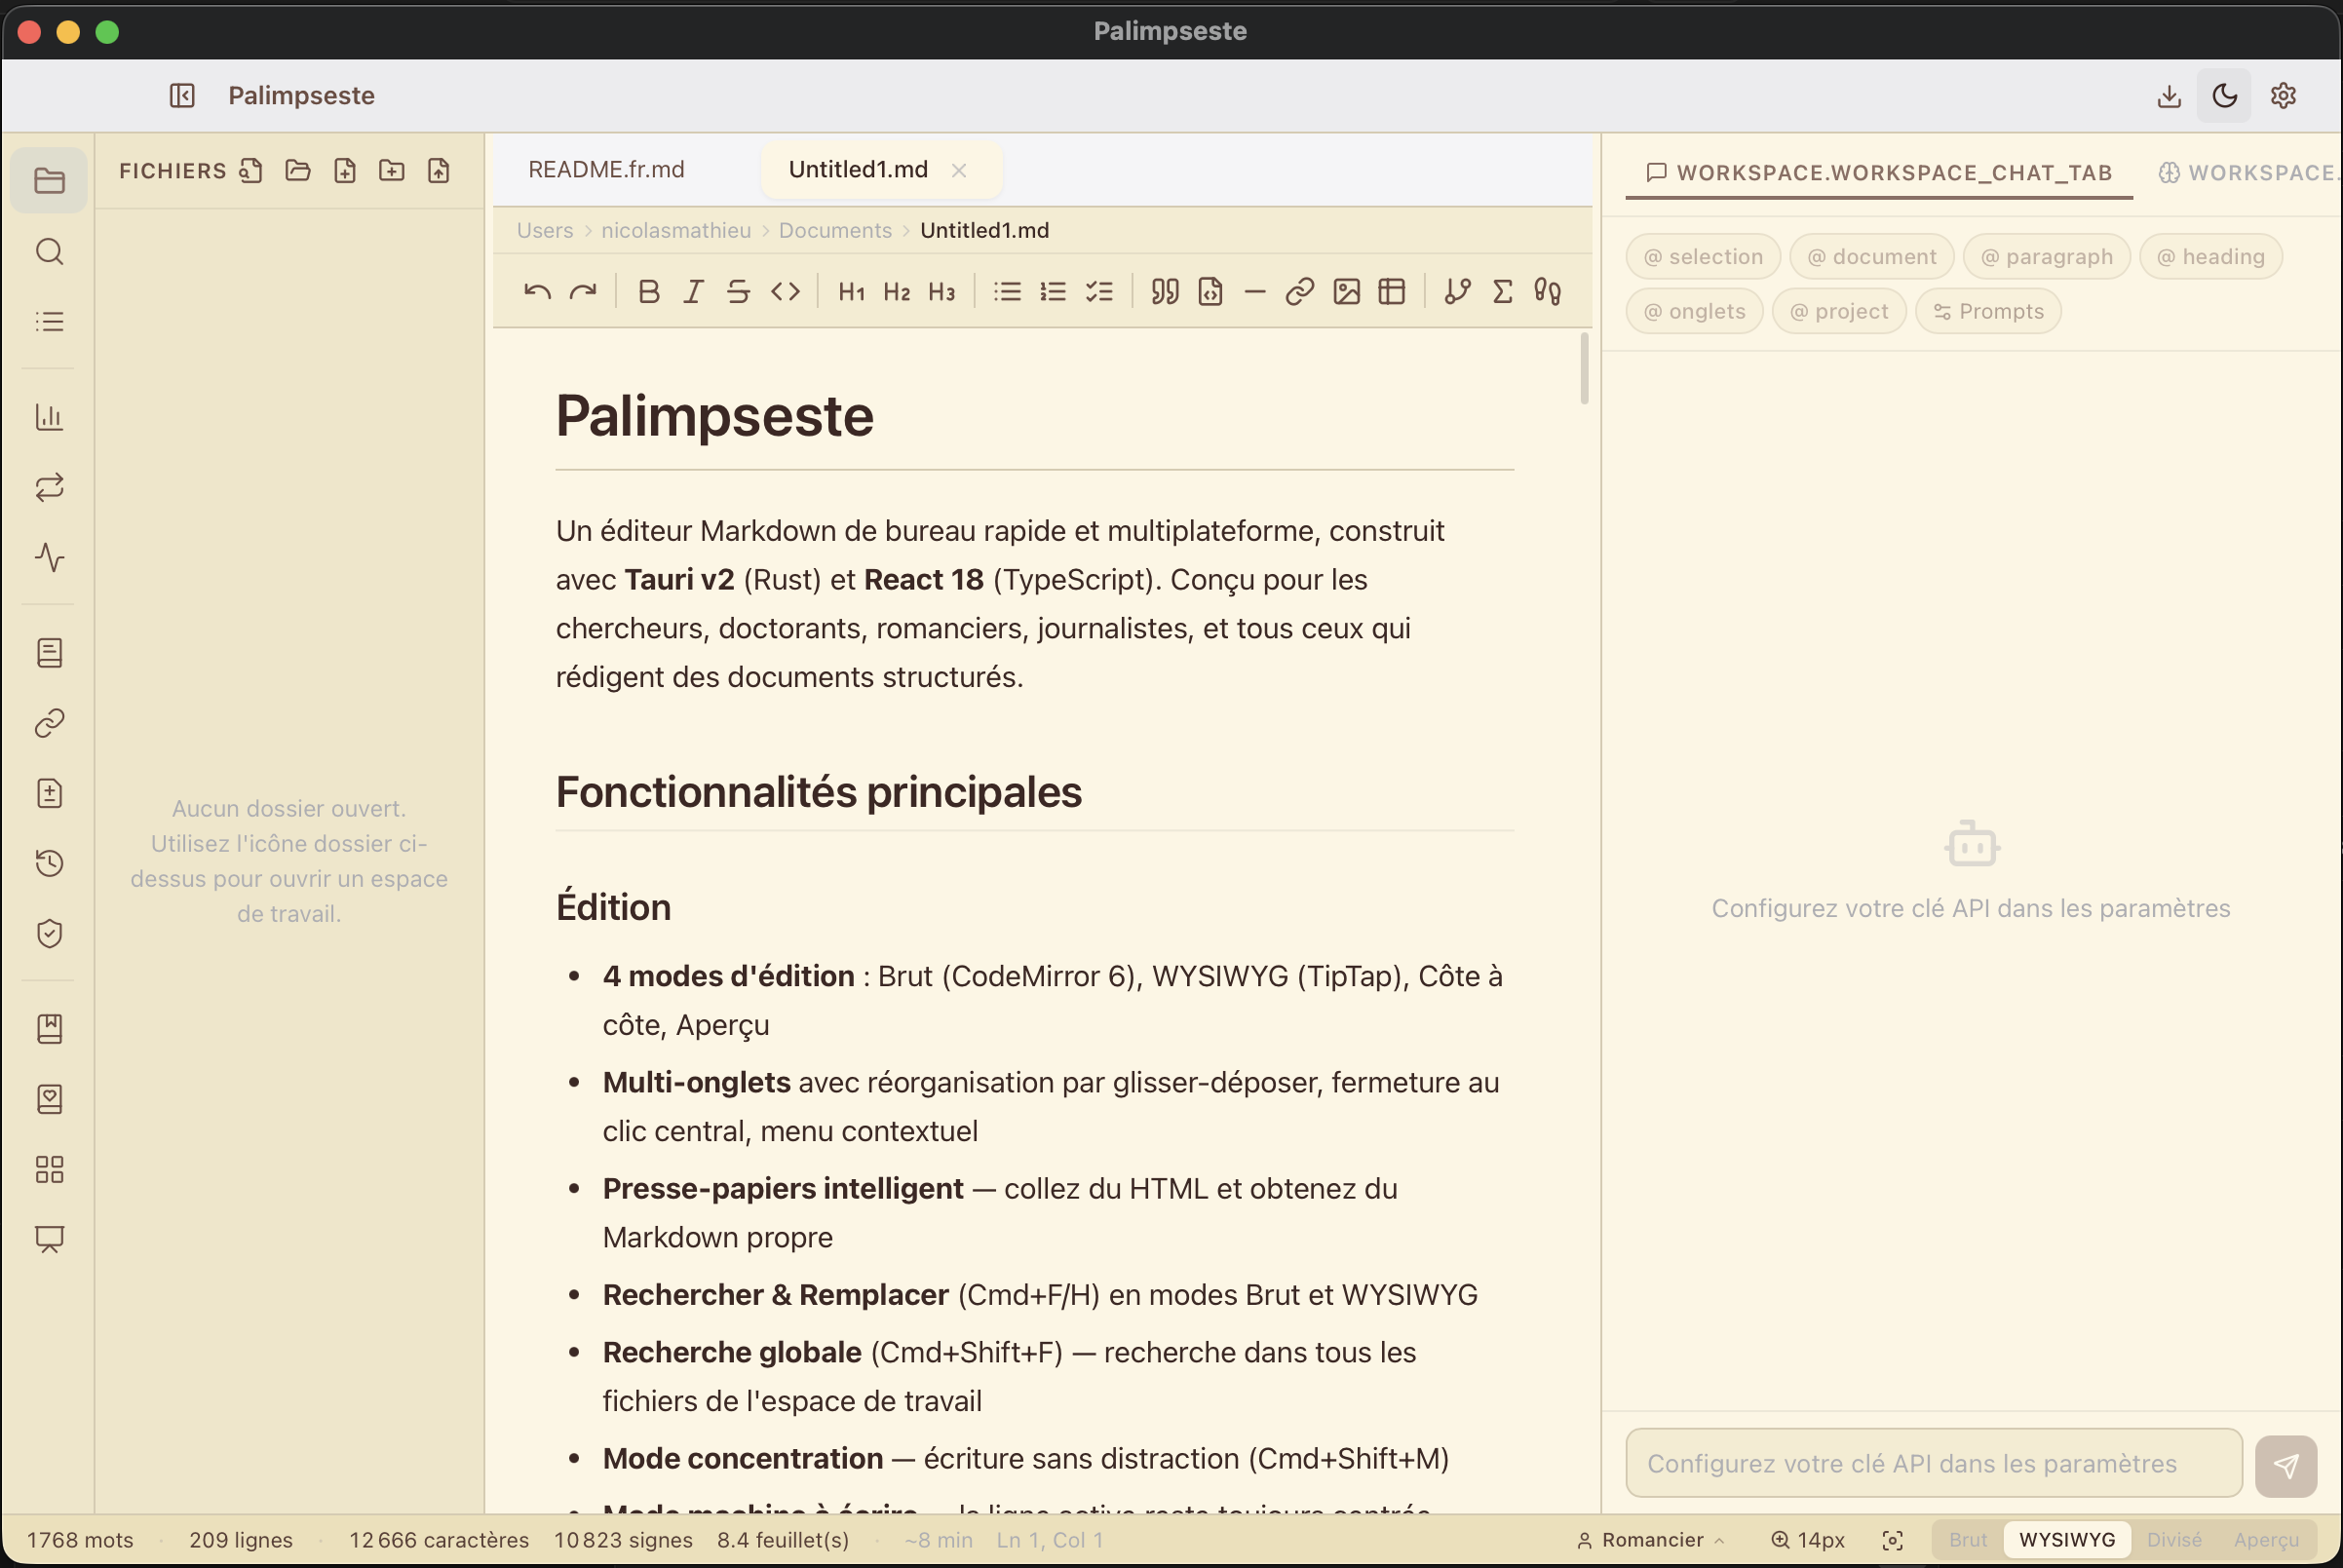Undo the last edit
This screenshot has width=2343, height=1568.
coord(537,291)
